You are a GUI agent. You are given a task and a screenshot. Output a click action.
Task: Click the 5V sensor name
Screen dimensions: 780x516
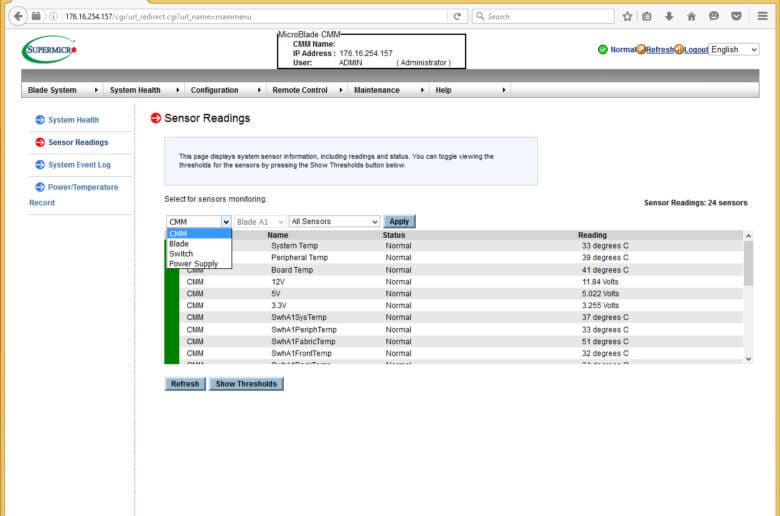276,294
